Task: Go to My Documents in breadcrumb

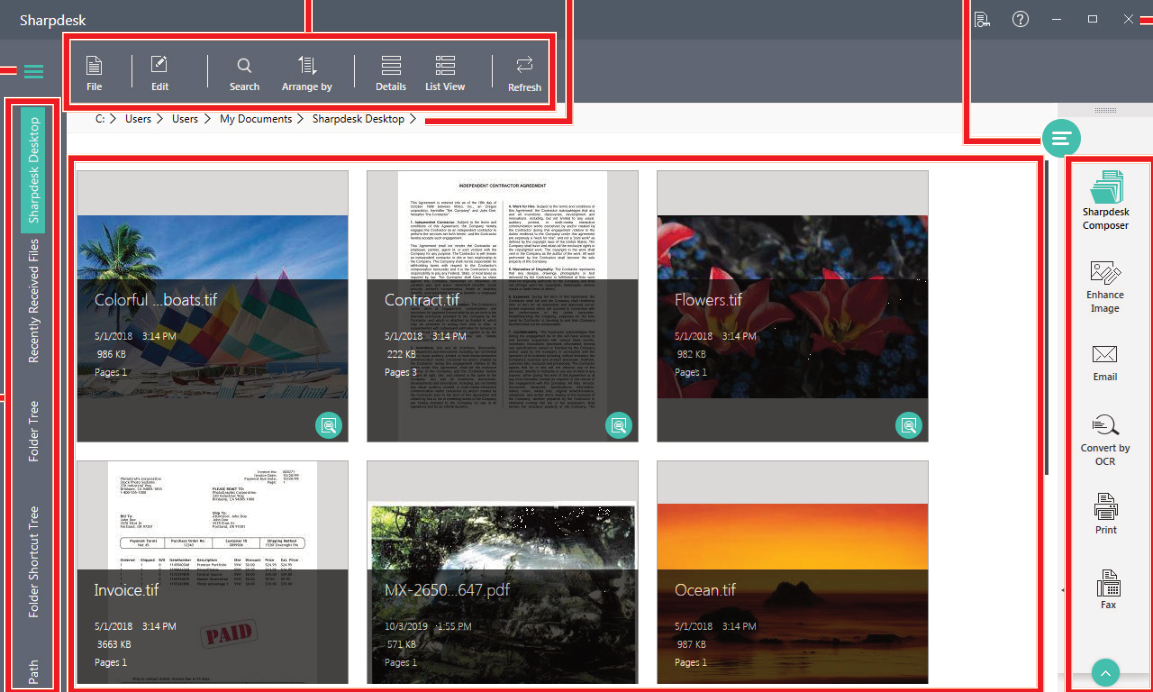Action: click(255, 118)
